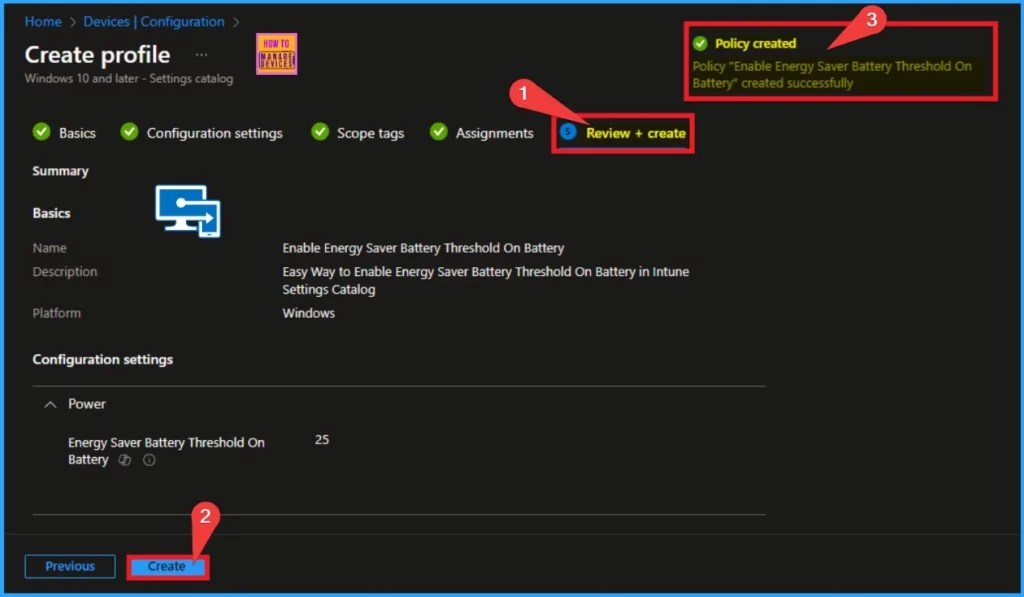Screen dimensions: 1024x597
Task: Click the Platform value Windows
Action: pyautogui.click(x=308, y=314)
